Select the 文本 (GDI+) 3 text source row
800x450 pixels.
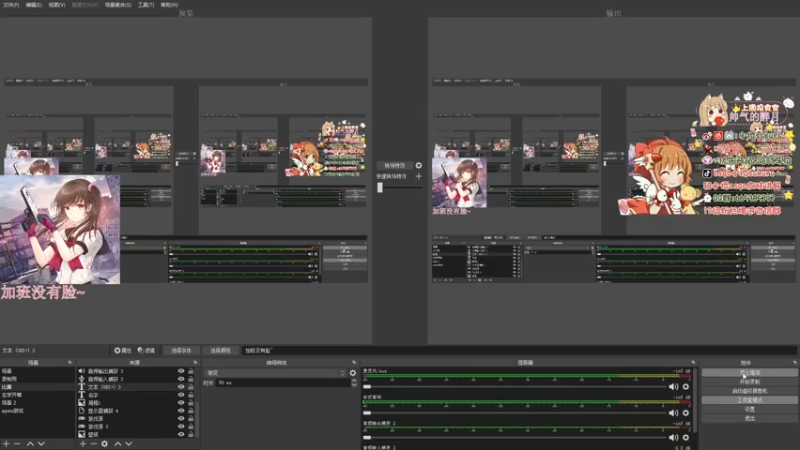(x=136, y=387)
